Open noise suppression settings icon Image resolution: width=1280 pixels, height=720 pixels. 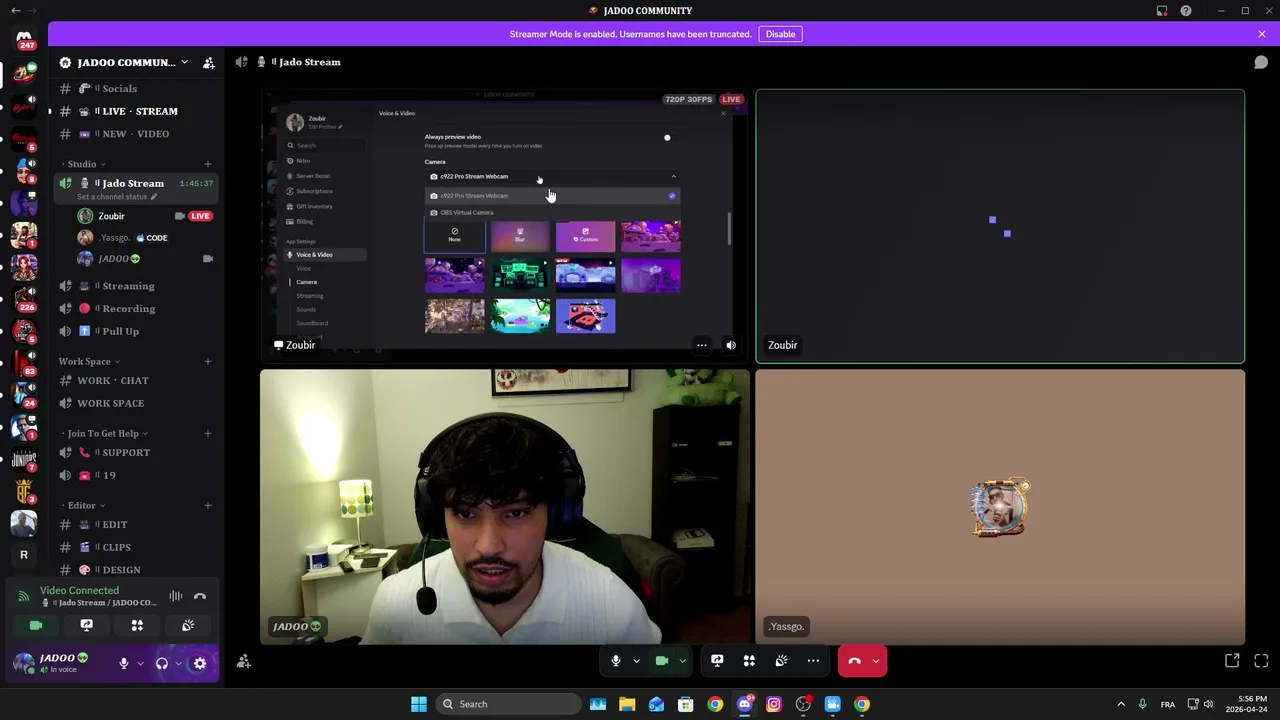tap(175, 596)
